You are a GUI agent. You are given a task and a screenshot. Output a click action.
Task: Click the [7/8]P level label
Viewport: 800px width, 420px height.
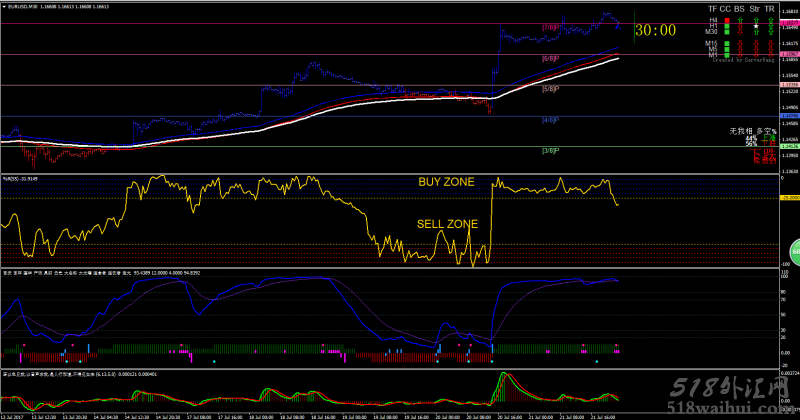[x=549, y=27]
